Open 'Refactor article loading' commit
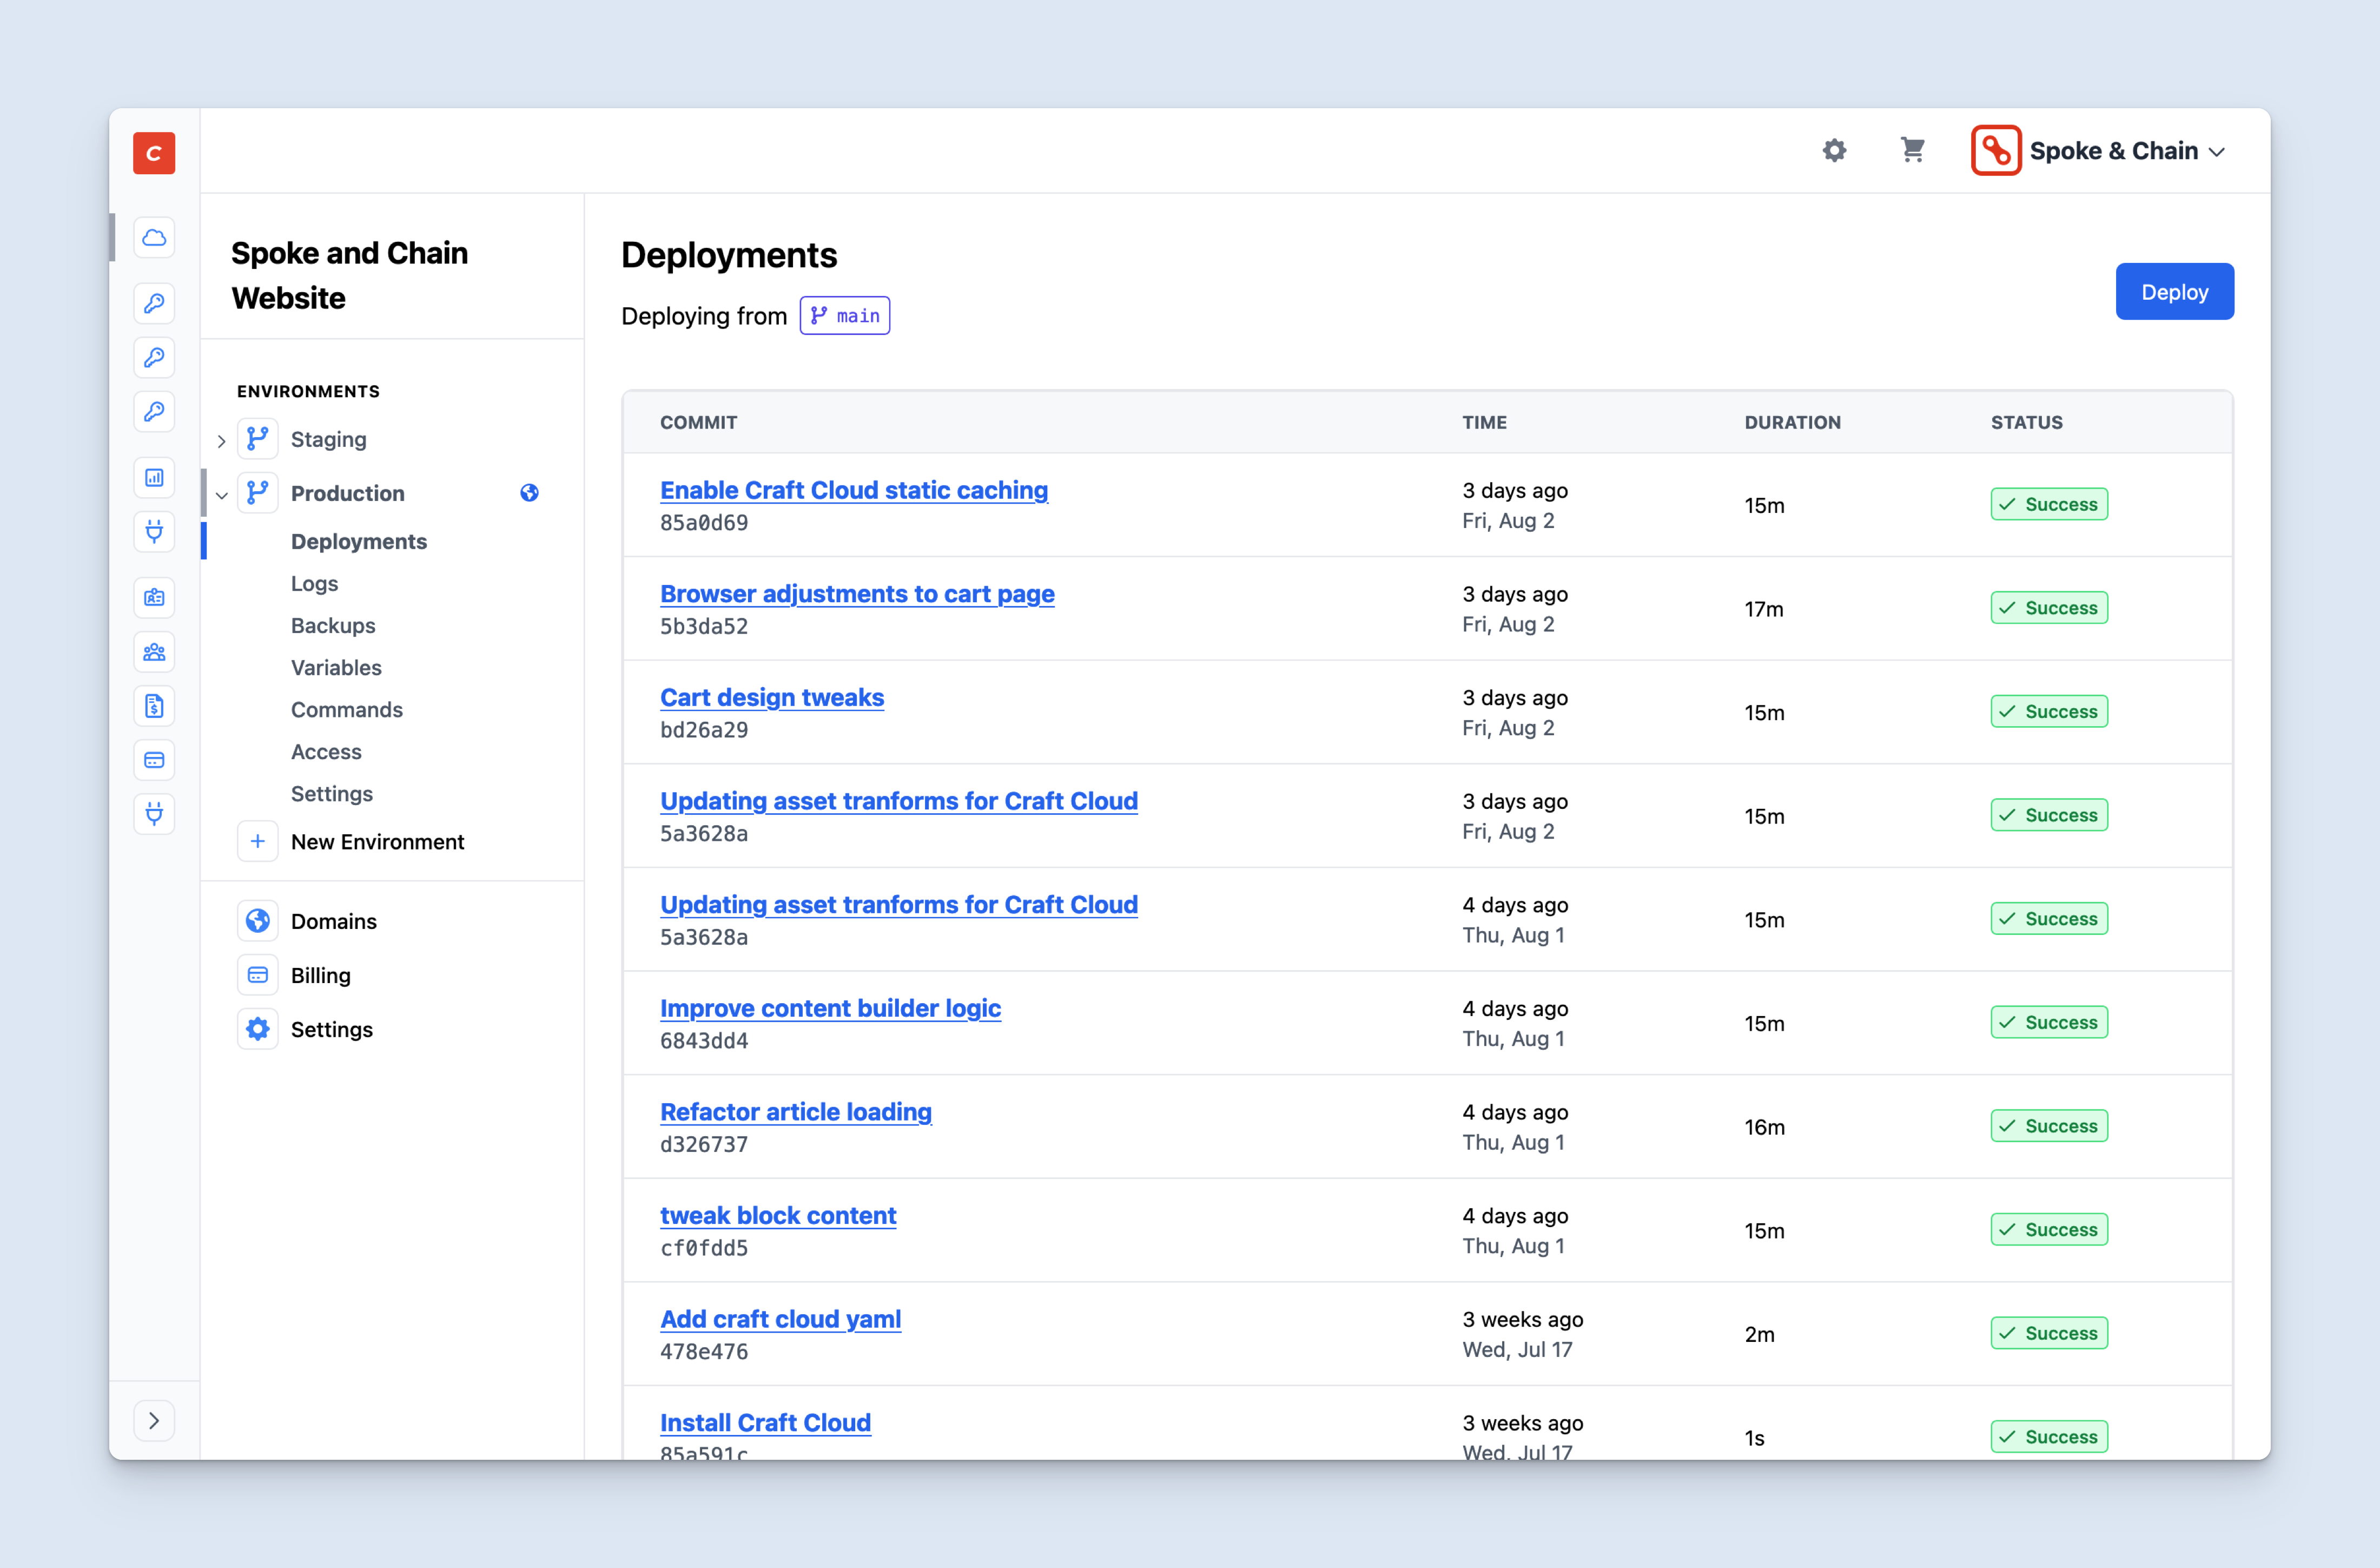The image size is (2380, 1568). tap(796, 1112)
